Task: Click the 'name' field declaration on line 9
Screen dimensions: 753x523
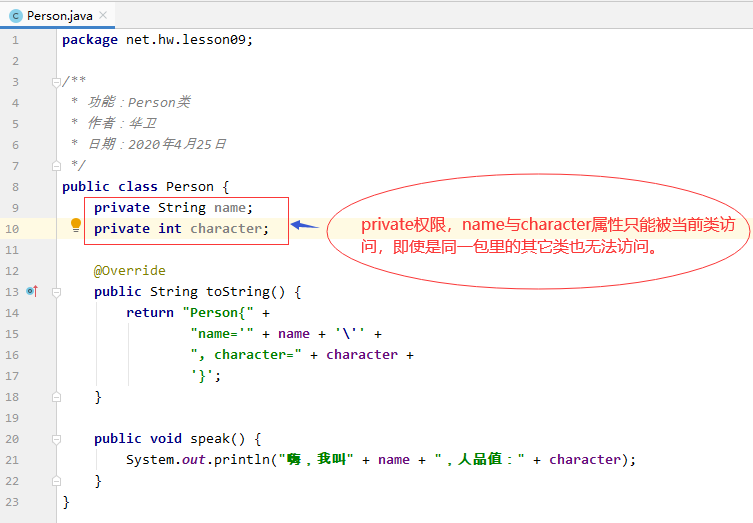Action: (230, 208)
